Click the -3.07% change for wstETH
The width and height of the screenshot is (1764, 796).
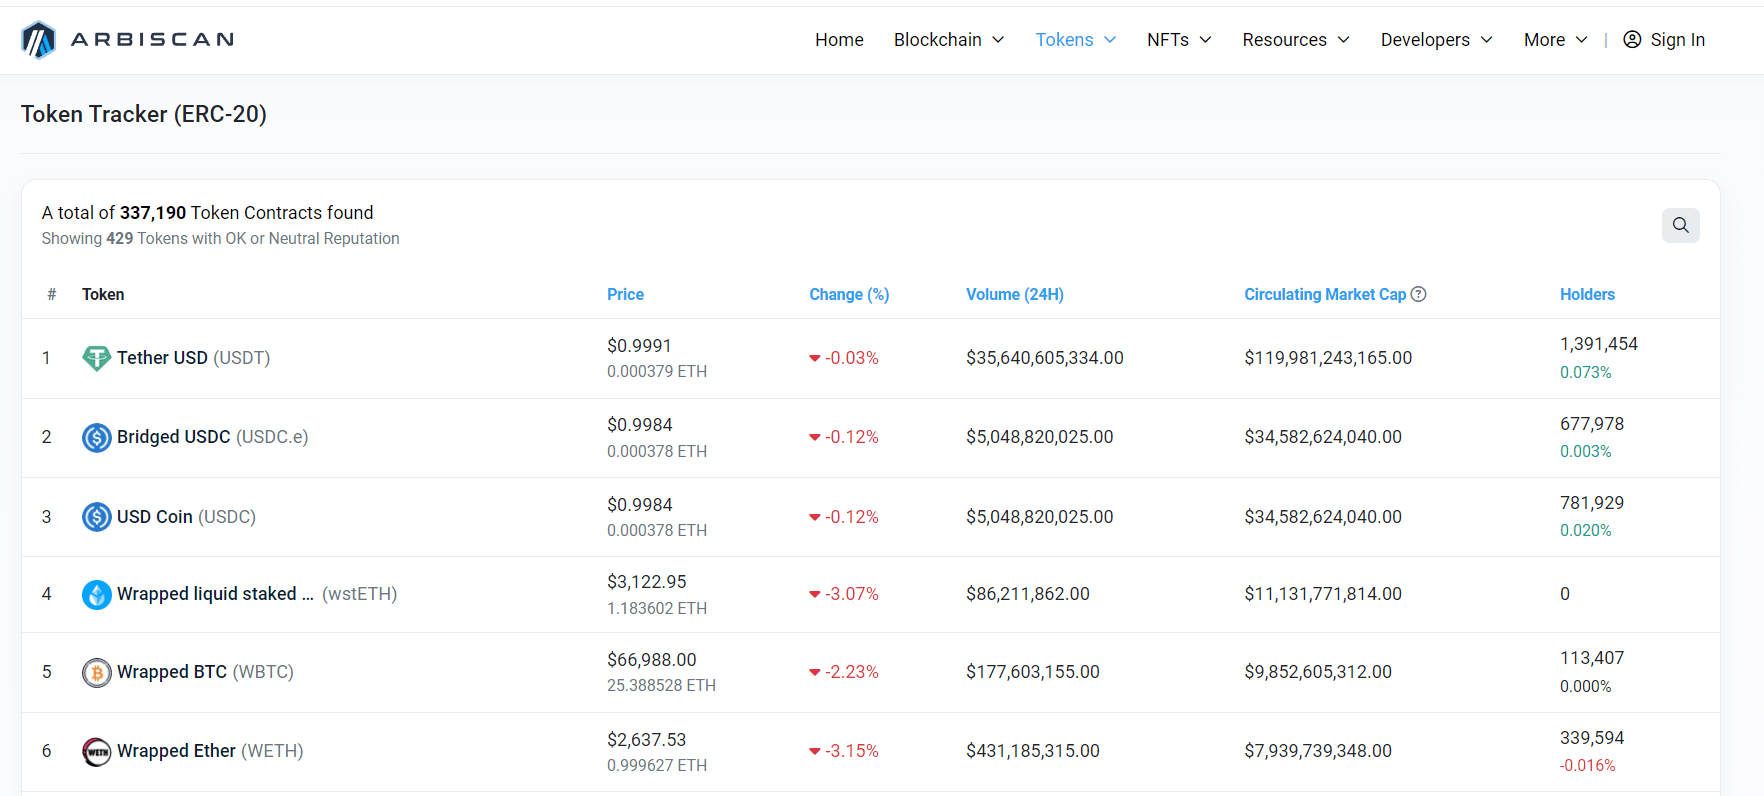pos(844,594)
